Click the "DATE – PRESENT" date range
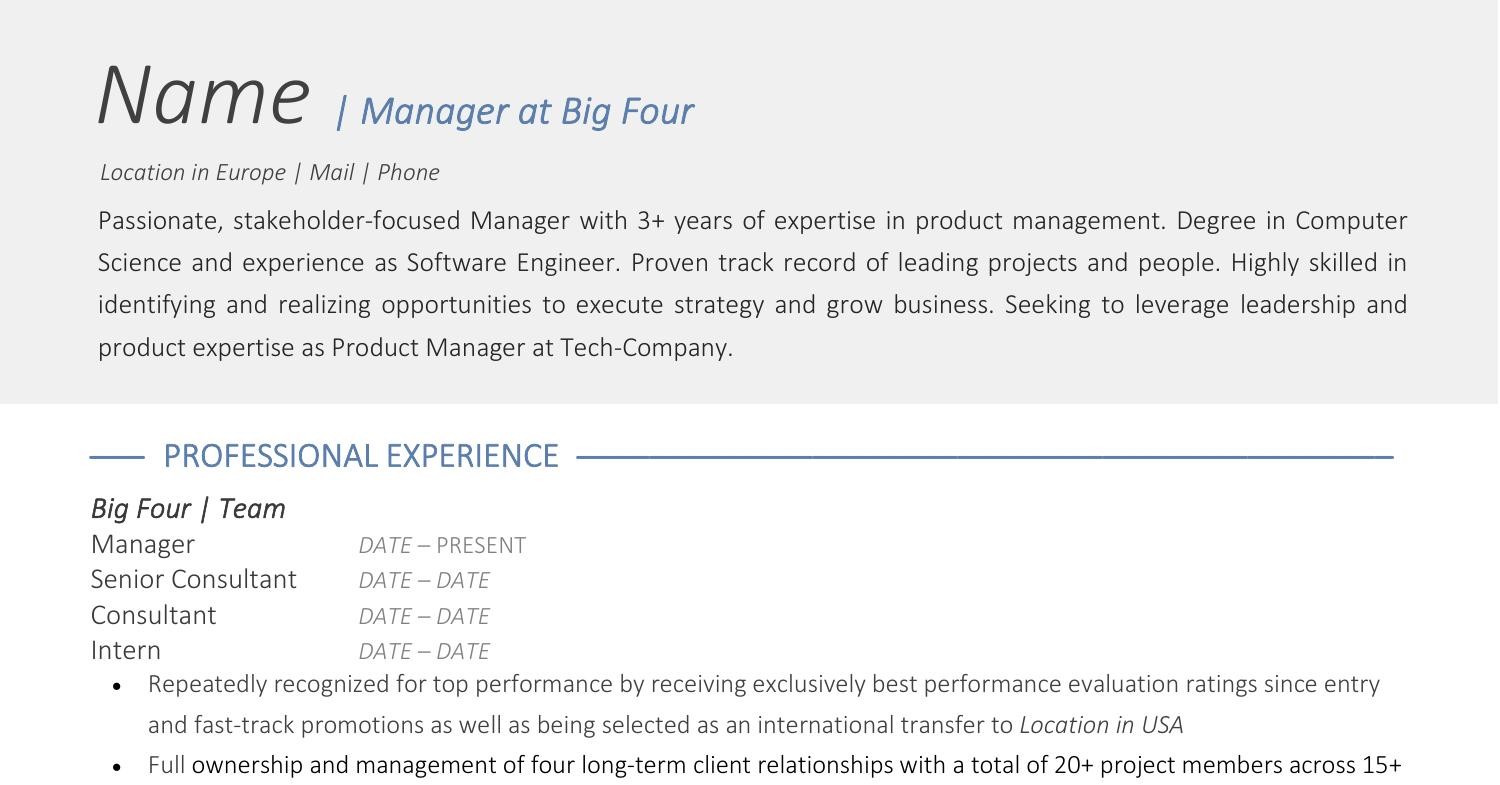Image resolution: width=1500 pixels, height=785 pixels. (442, 546)
